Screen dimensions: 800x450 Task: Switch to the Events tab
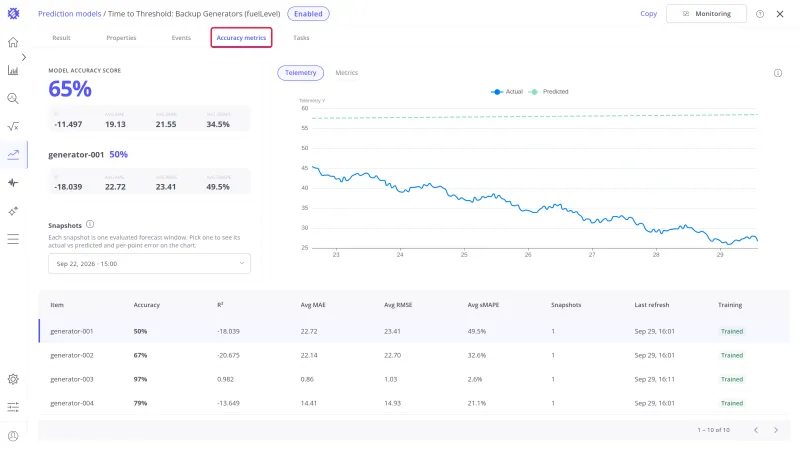(x=181, y=38)
